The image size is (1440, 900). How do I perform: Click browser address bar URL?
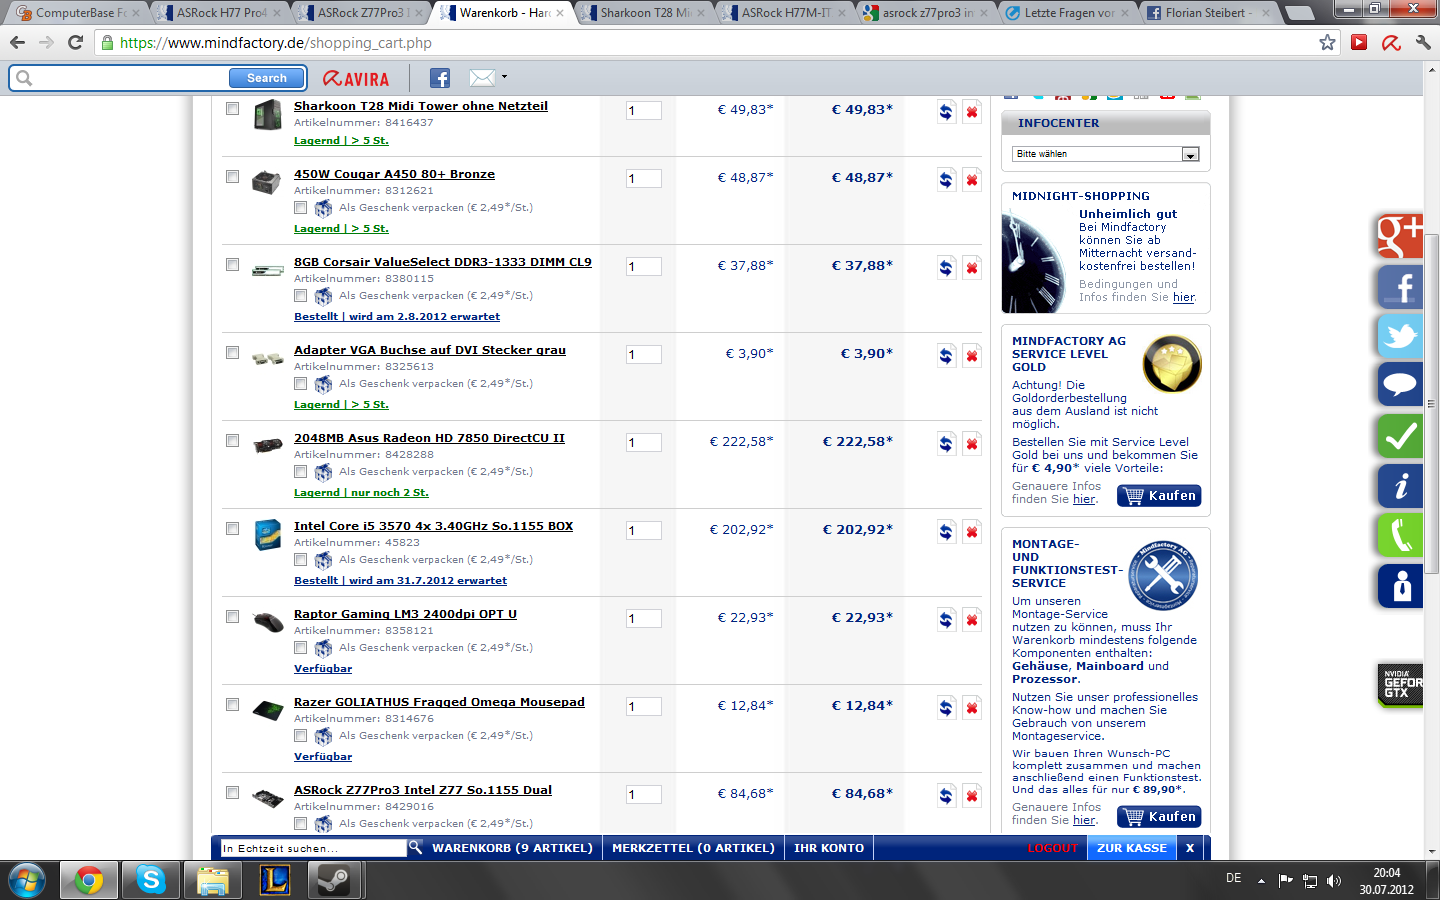pos(275,43)
